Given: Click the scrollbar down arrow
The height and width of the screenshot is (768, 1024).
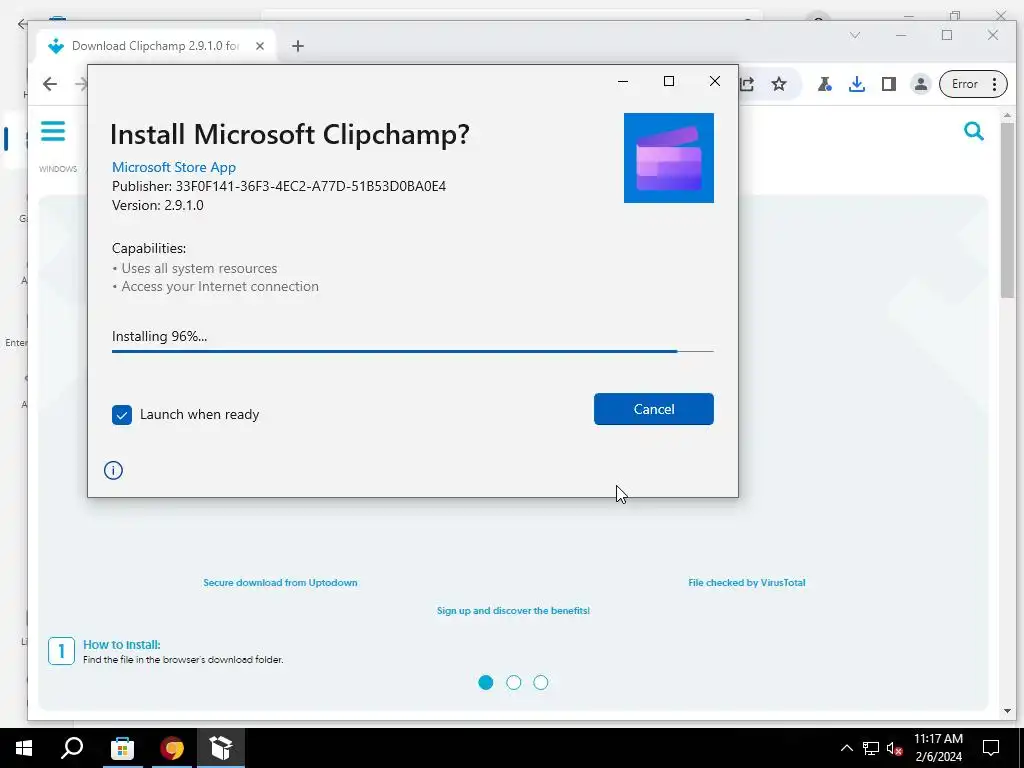Looking at the screenshot, I should click(1007, 711).
